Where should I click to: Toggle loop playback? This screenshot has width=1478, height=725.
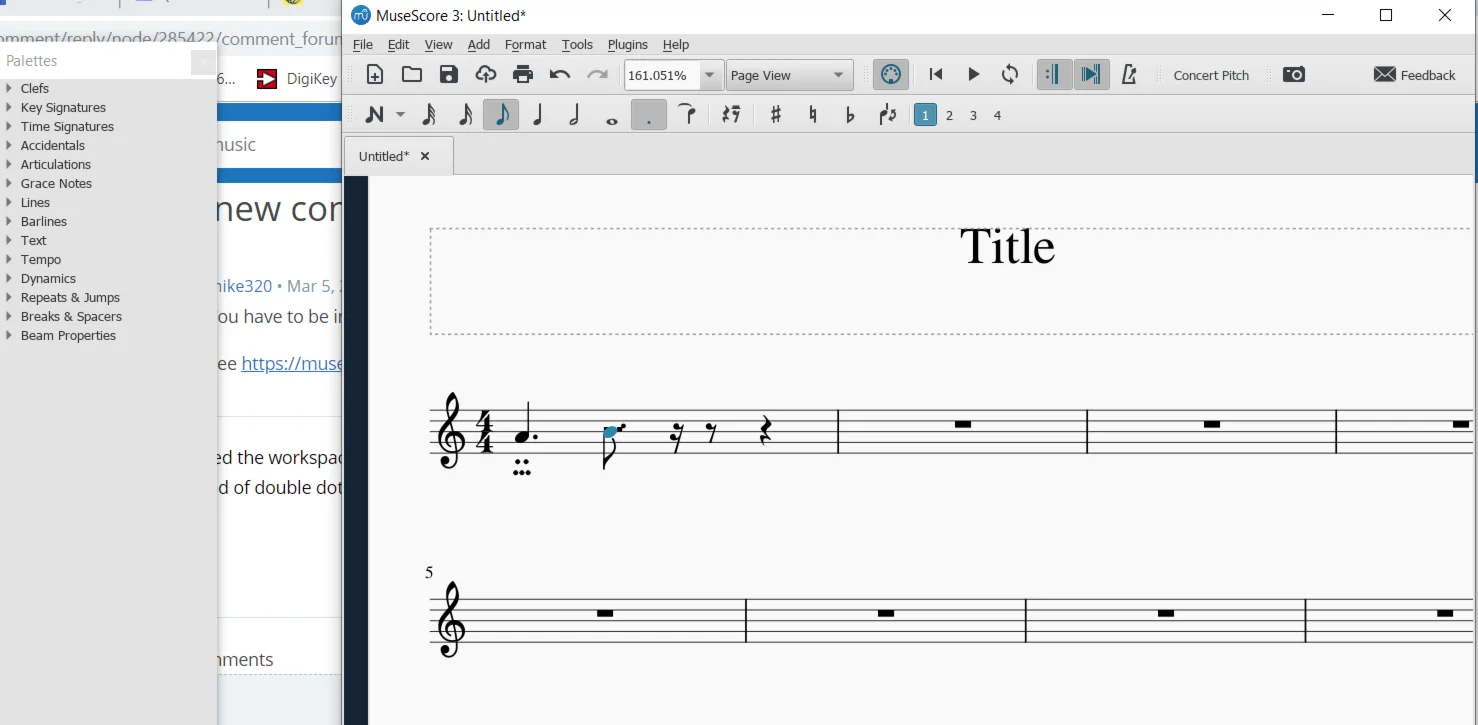coord(1010,75)
